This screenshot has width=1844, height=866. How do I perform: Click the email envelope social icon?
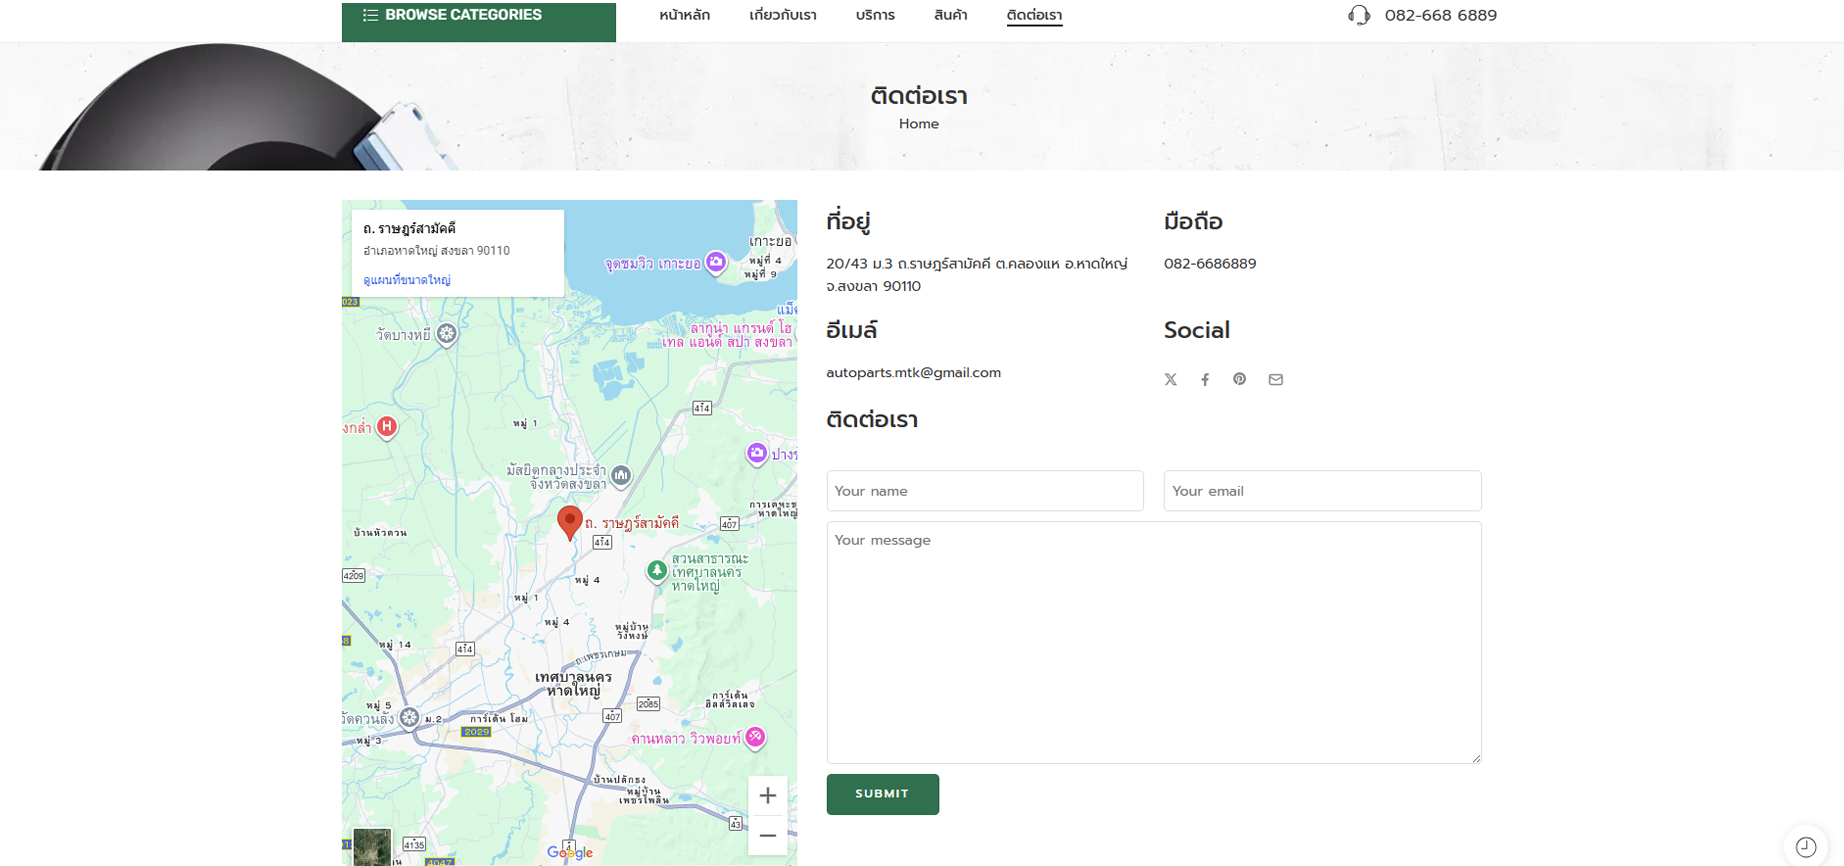pos(1275,380)
